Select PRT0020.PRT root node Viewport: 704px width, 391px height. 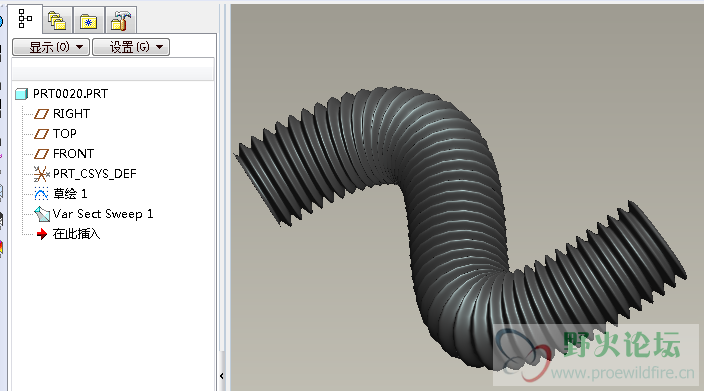point(70,93)
